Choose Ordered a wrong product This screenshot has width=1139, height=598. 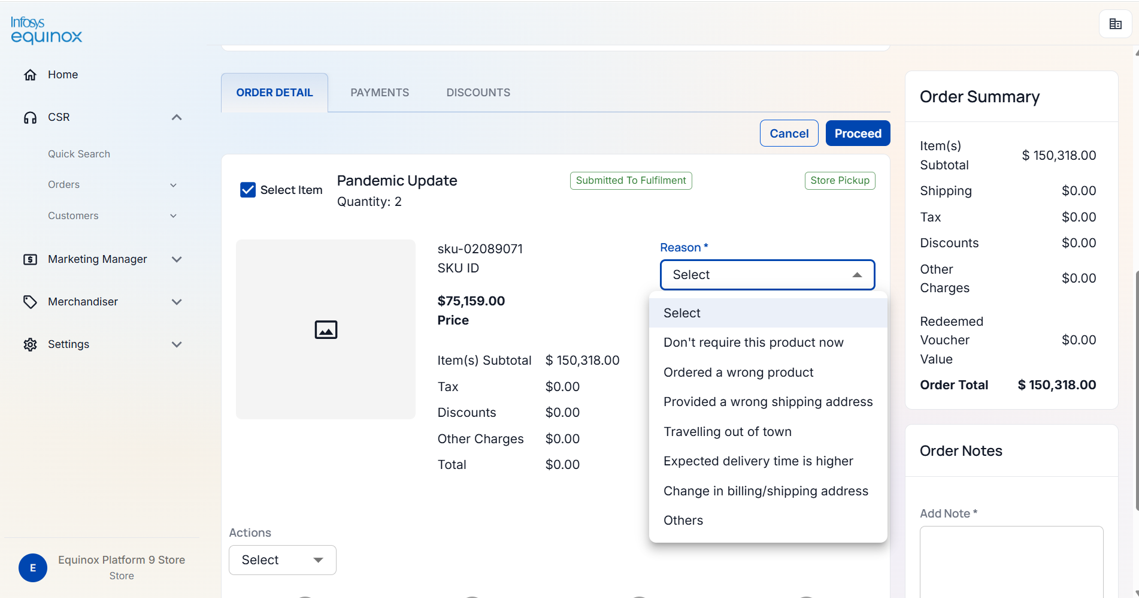point(768,372)
